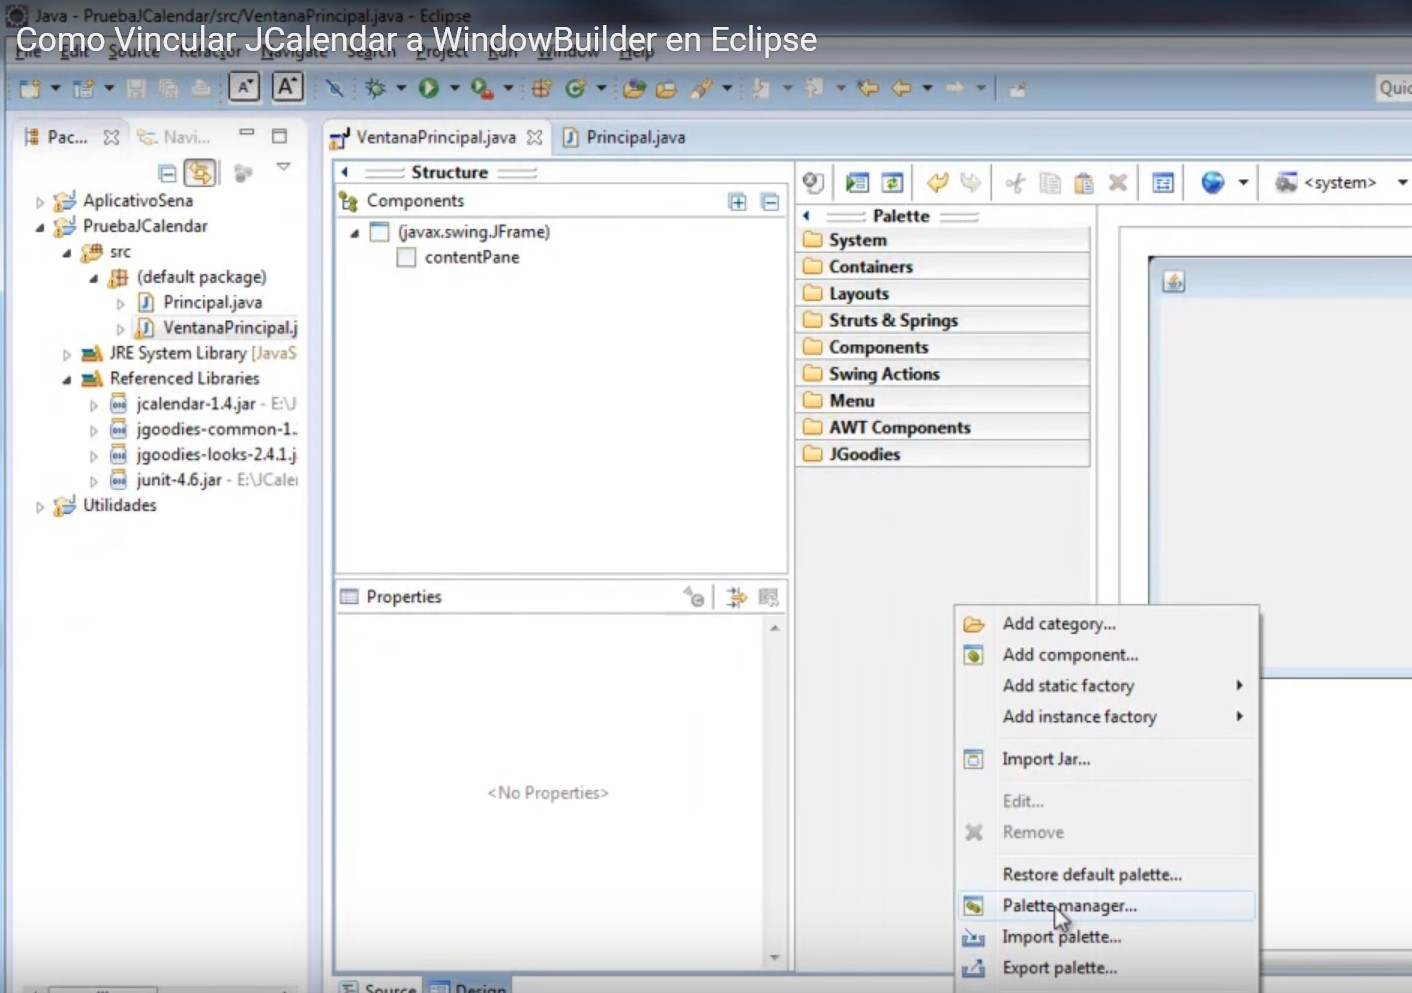
Task: Click the Back navigation arrow in main toolbar
Action: 901,88
